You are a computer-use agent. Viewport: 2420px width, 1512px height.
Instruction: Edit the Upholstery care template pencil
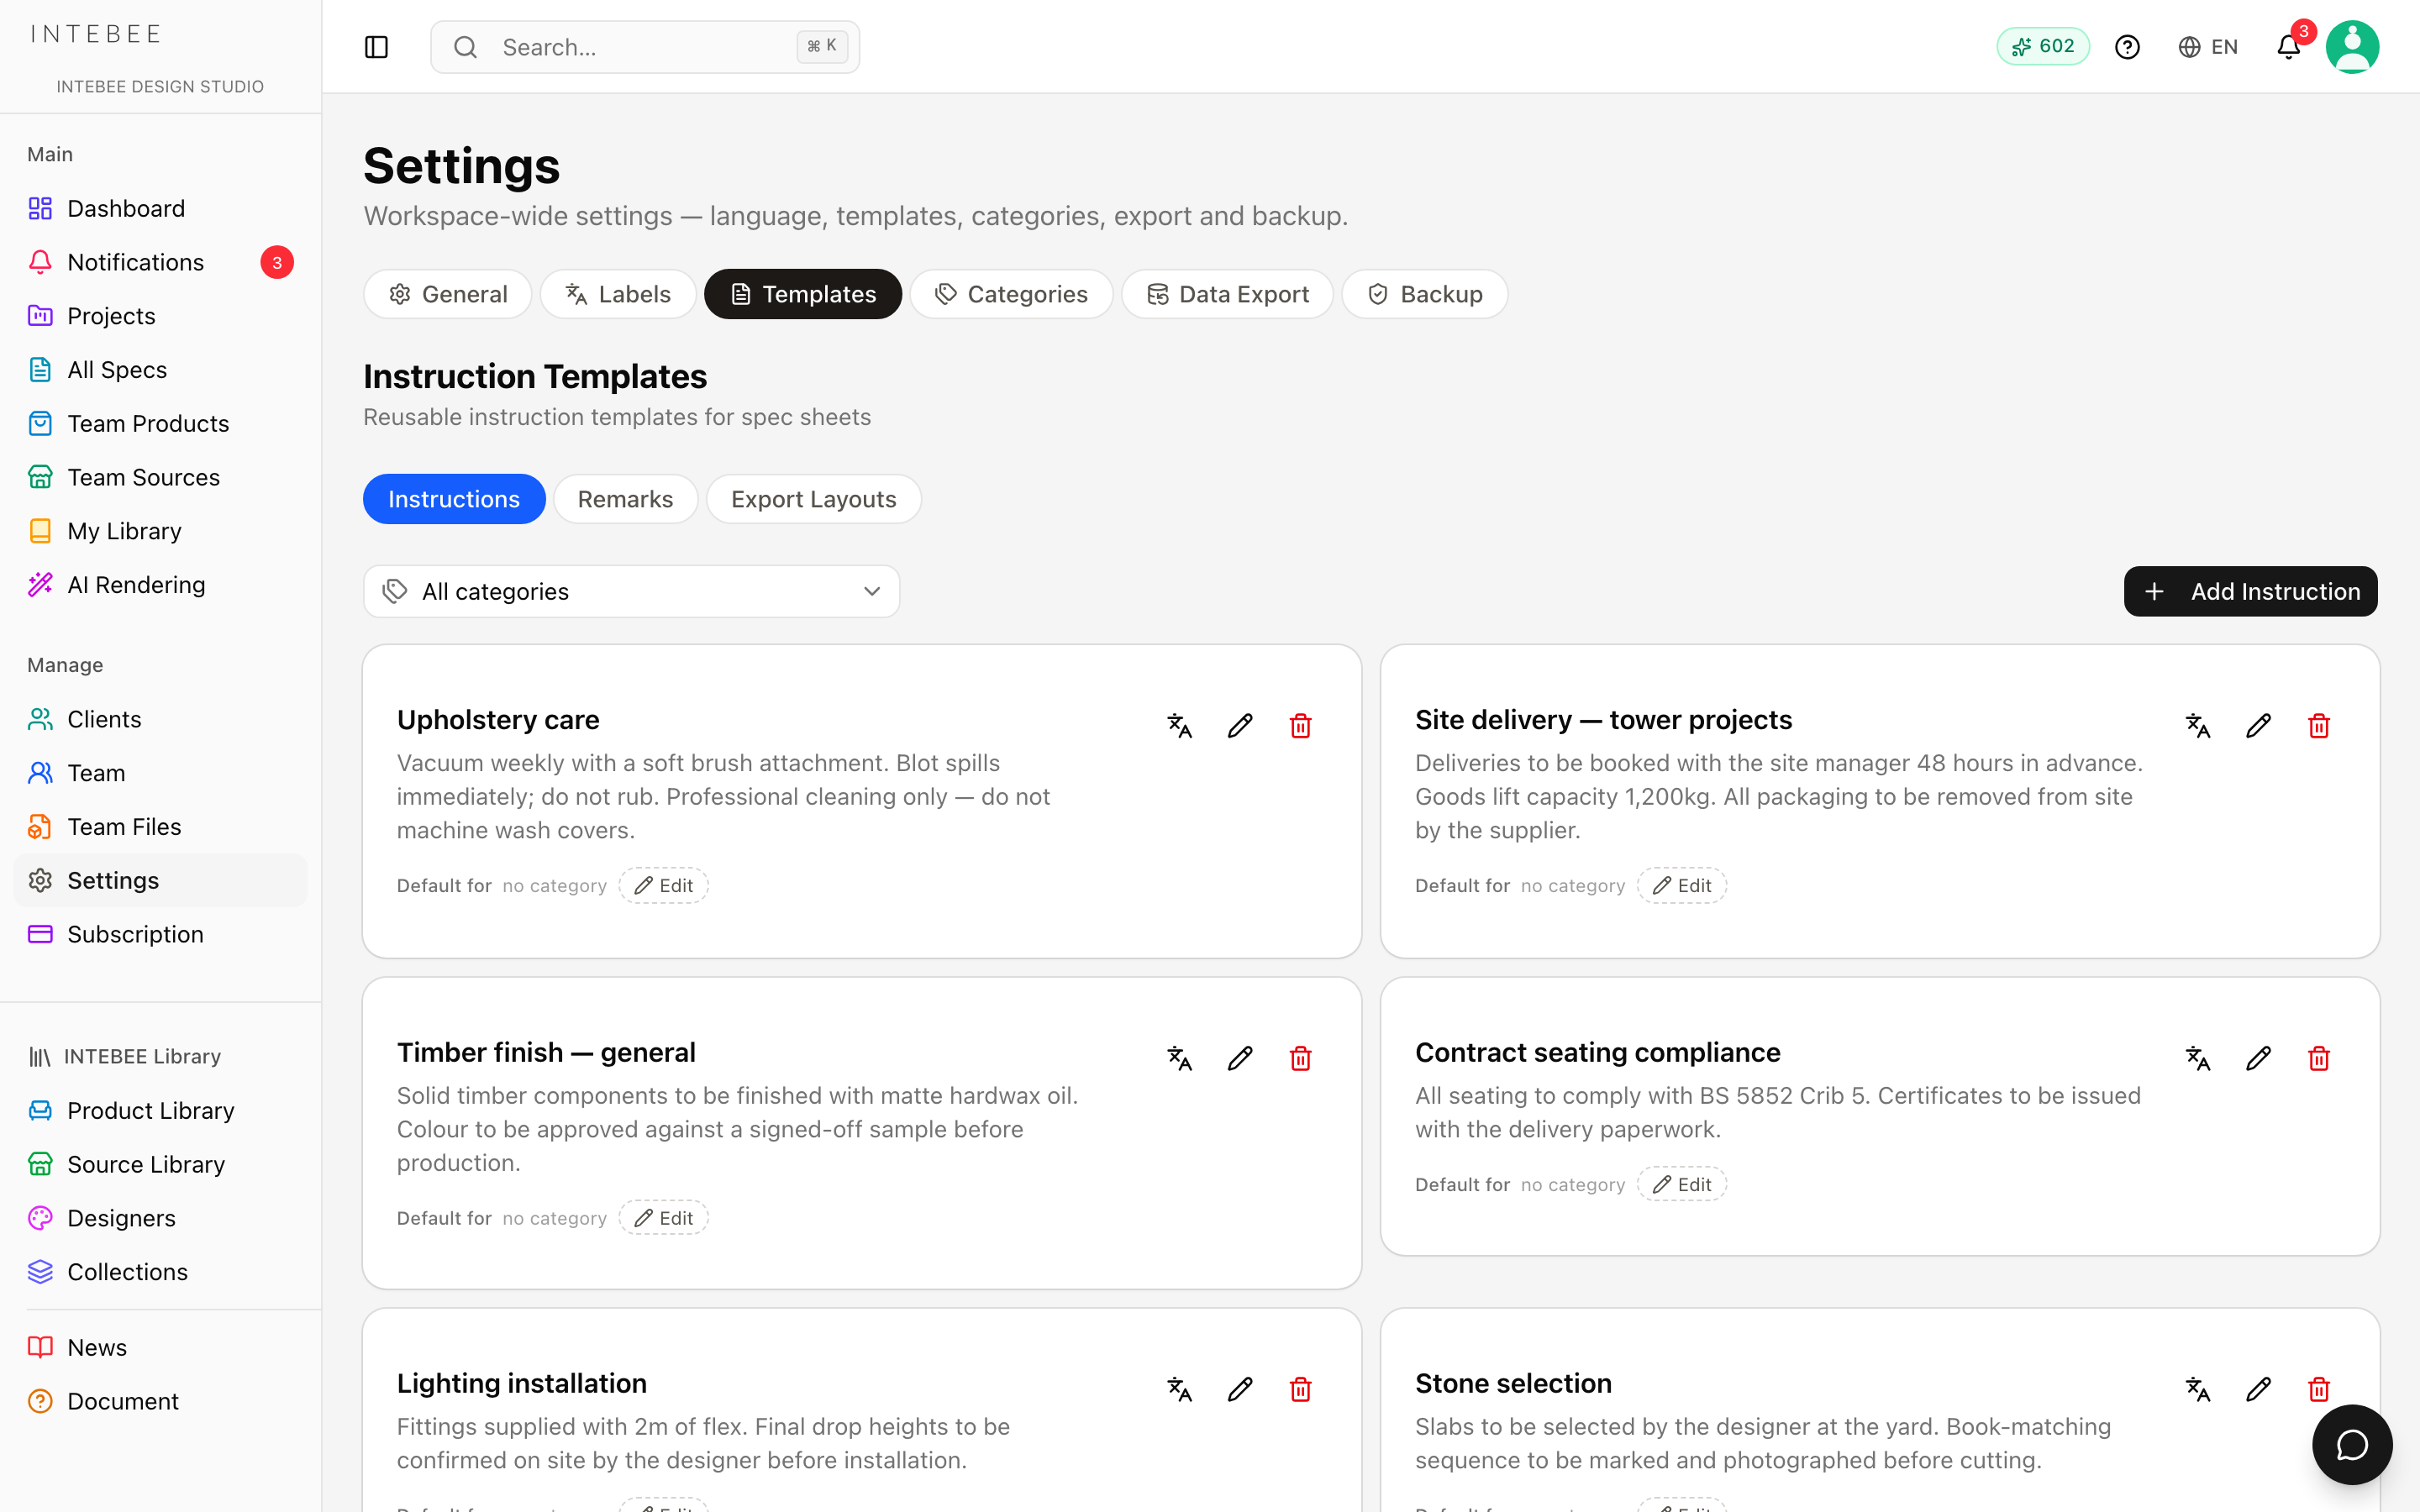1240,725
